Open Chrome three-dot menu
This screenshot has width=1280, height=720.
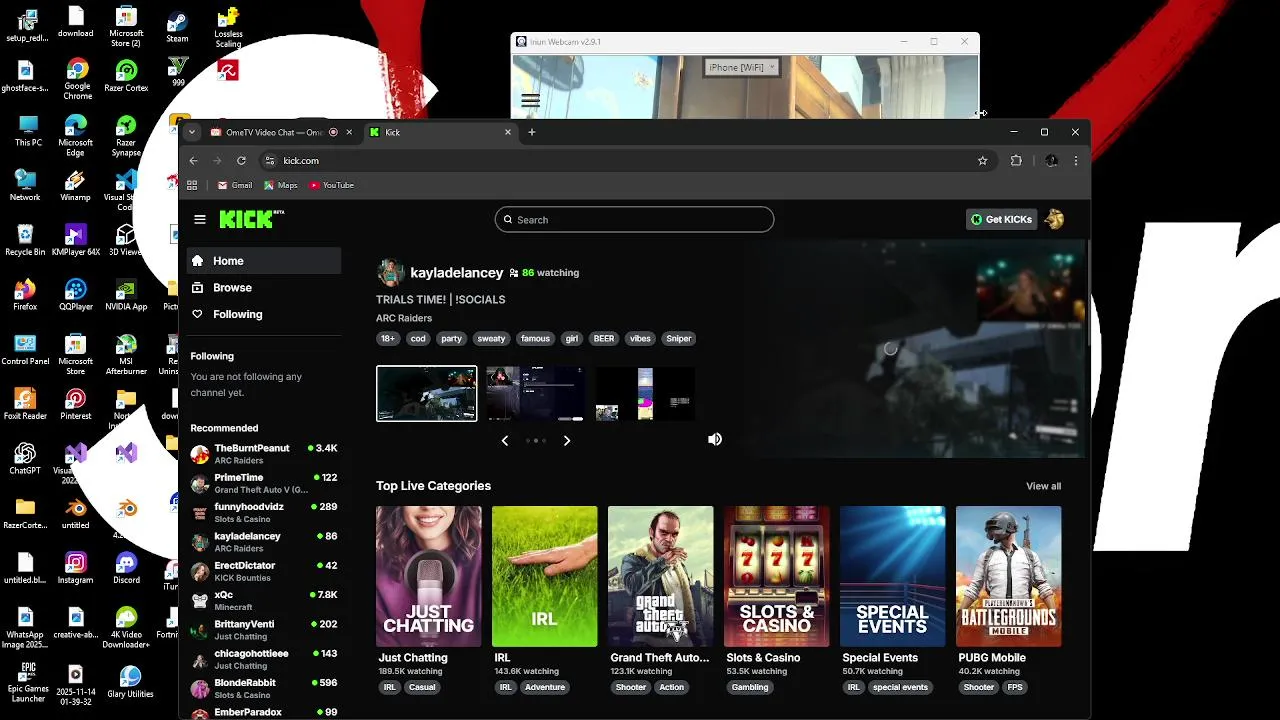click(x=1076, y=160)
